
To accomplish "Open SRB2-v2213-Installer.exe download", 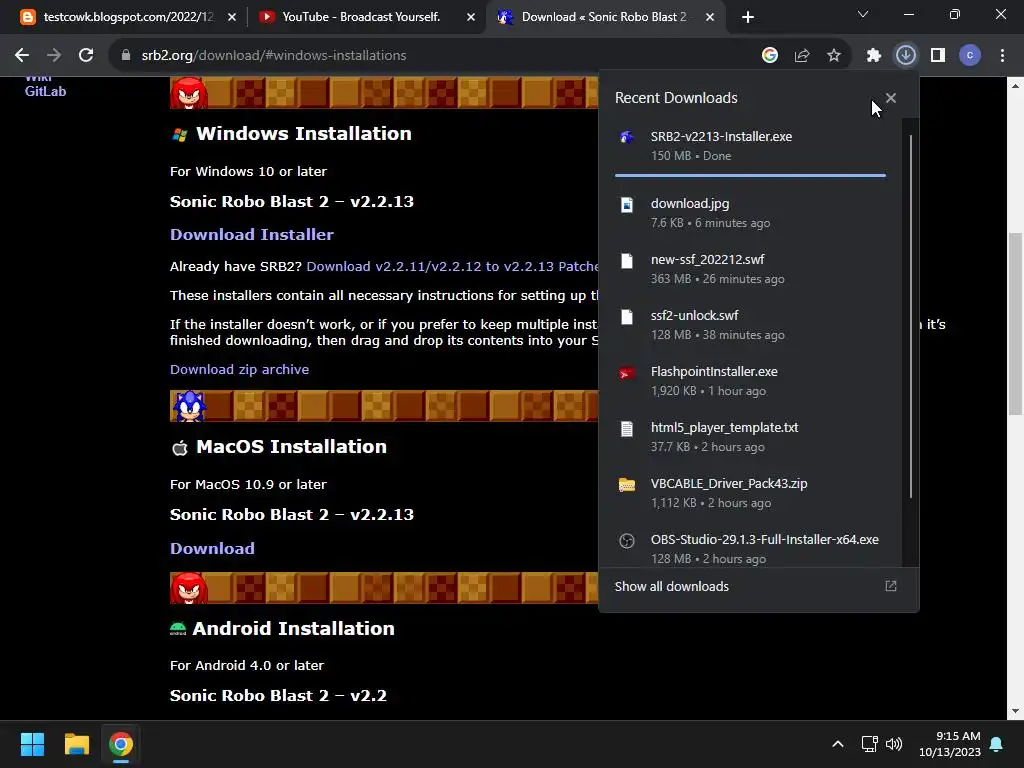I will click(750, 146).
